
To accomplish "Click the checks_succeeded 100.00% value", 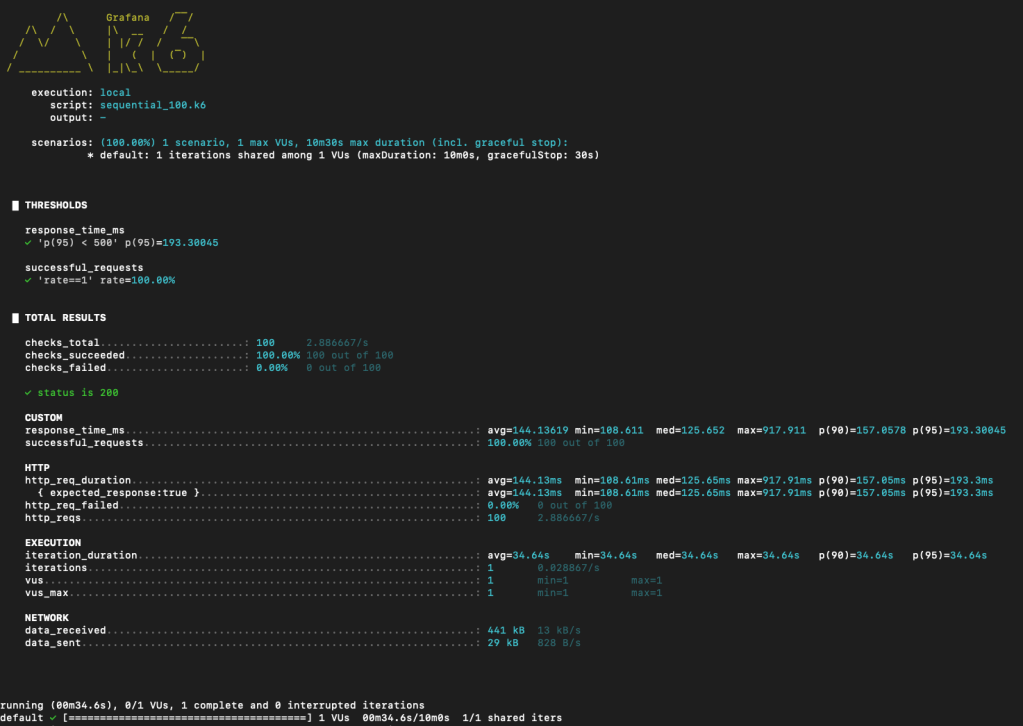I will [x=278, y=355].
